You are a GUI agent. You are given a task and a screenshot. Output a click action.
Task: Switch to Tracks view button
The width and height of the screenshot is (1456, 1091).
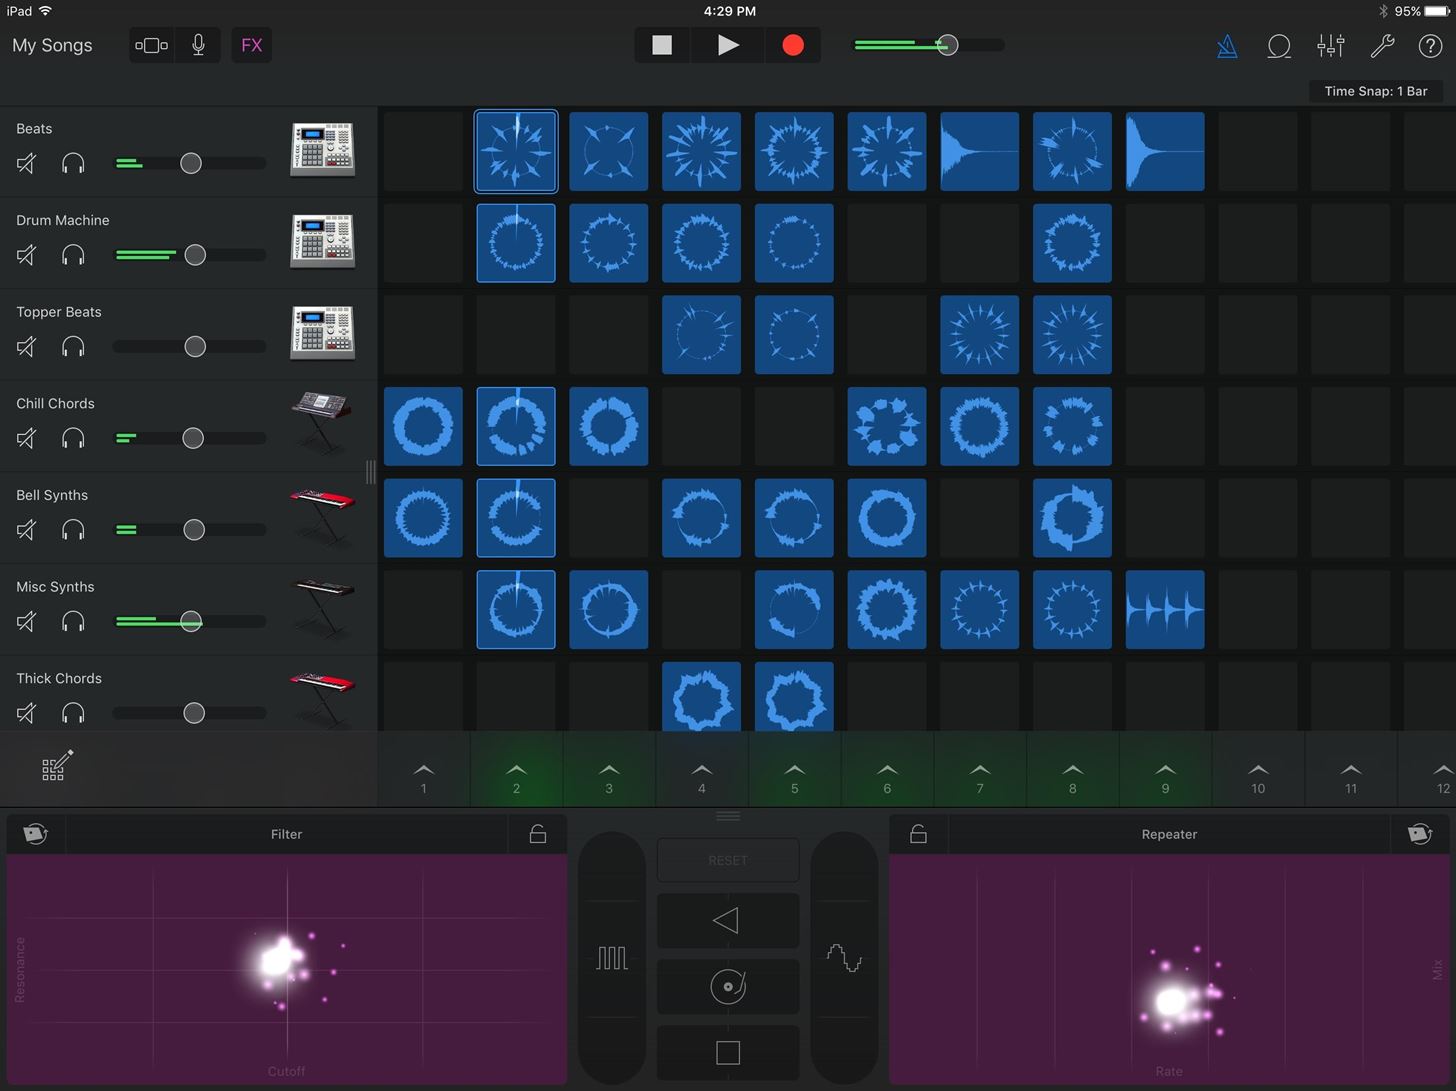click(x=152, y=45)
